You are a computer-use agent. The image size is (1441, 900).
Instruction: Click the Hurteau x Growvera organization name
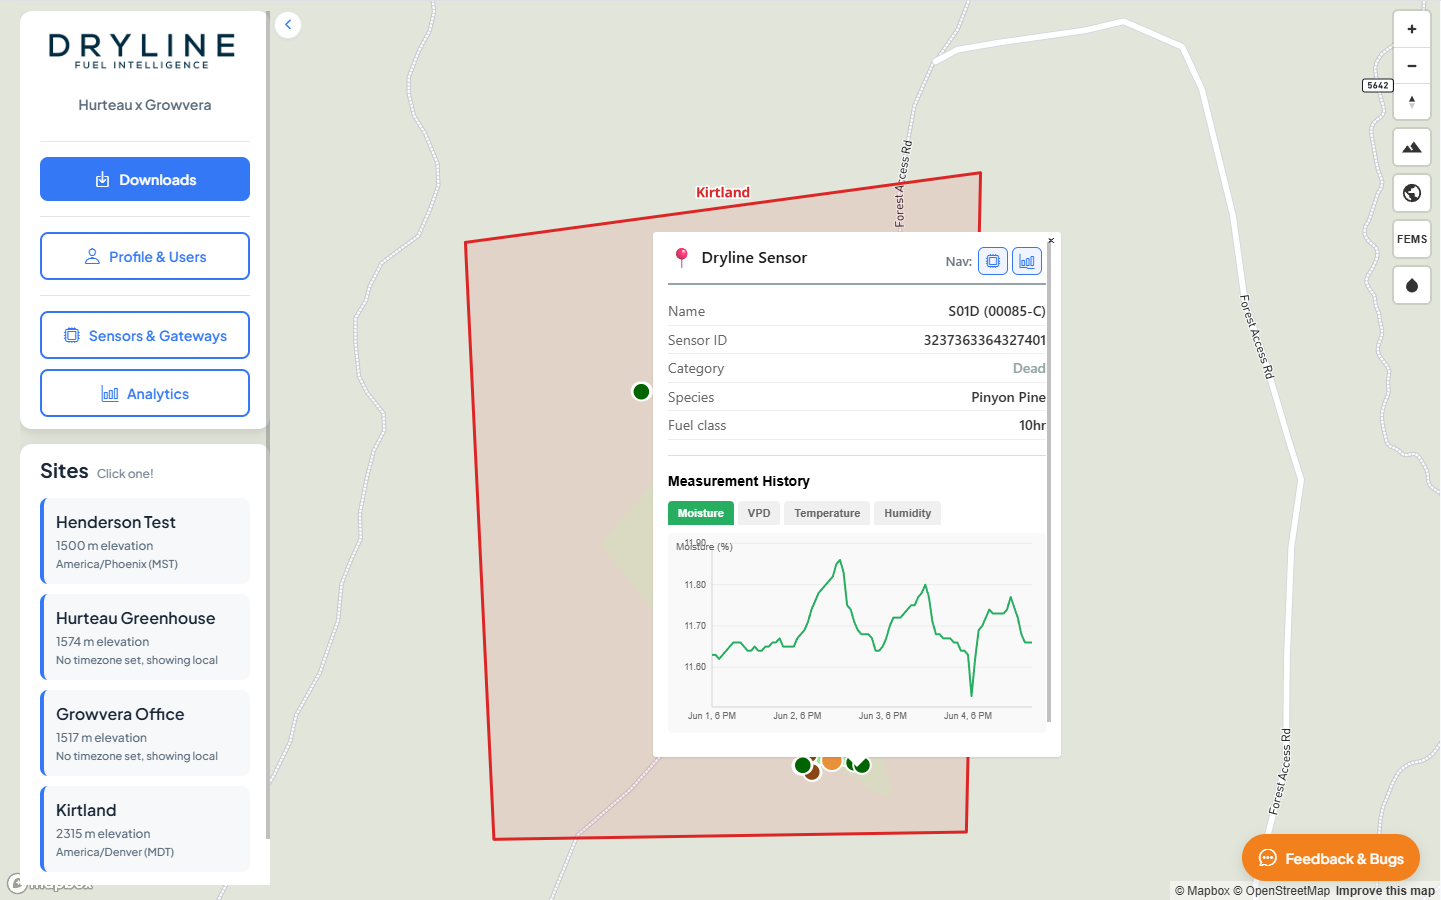(145, 105)
